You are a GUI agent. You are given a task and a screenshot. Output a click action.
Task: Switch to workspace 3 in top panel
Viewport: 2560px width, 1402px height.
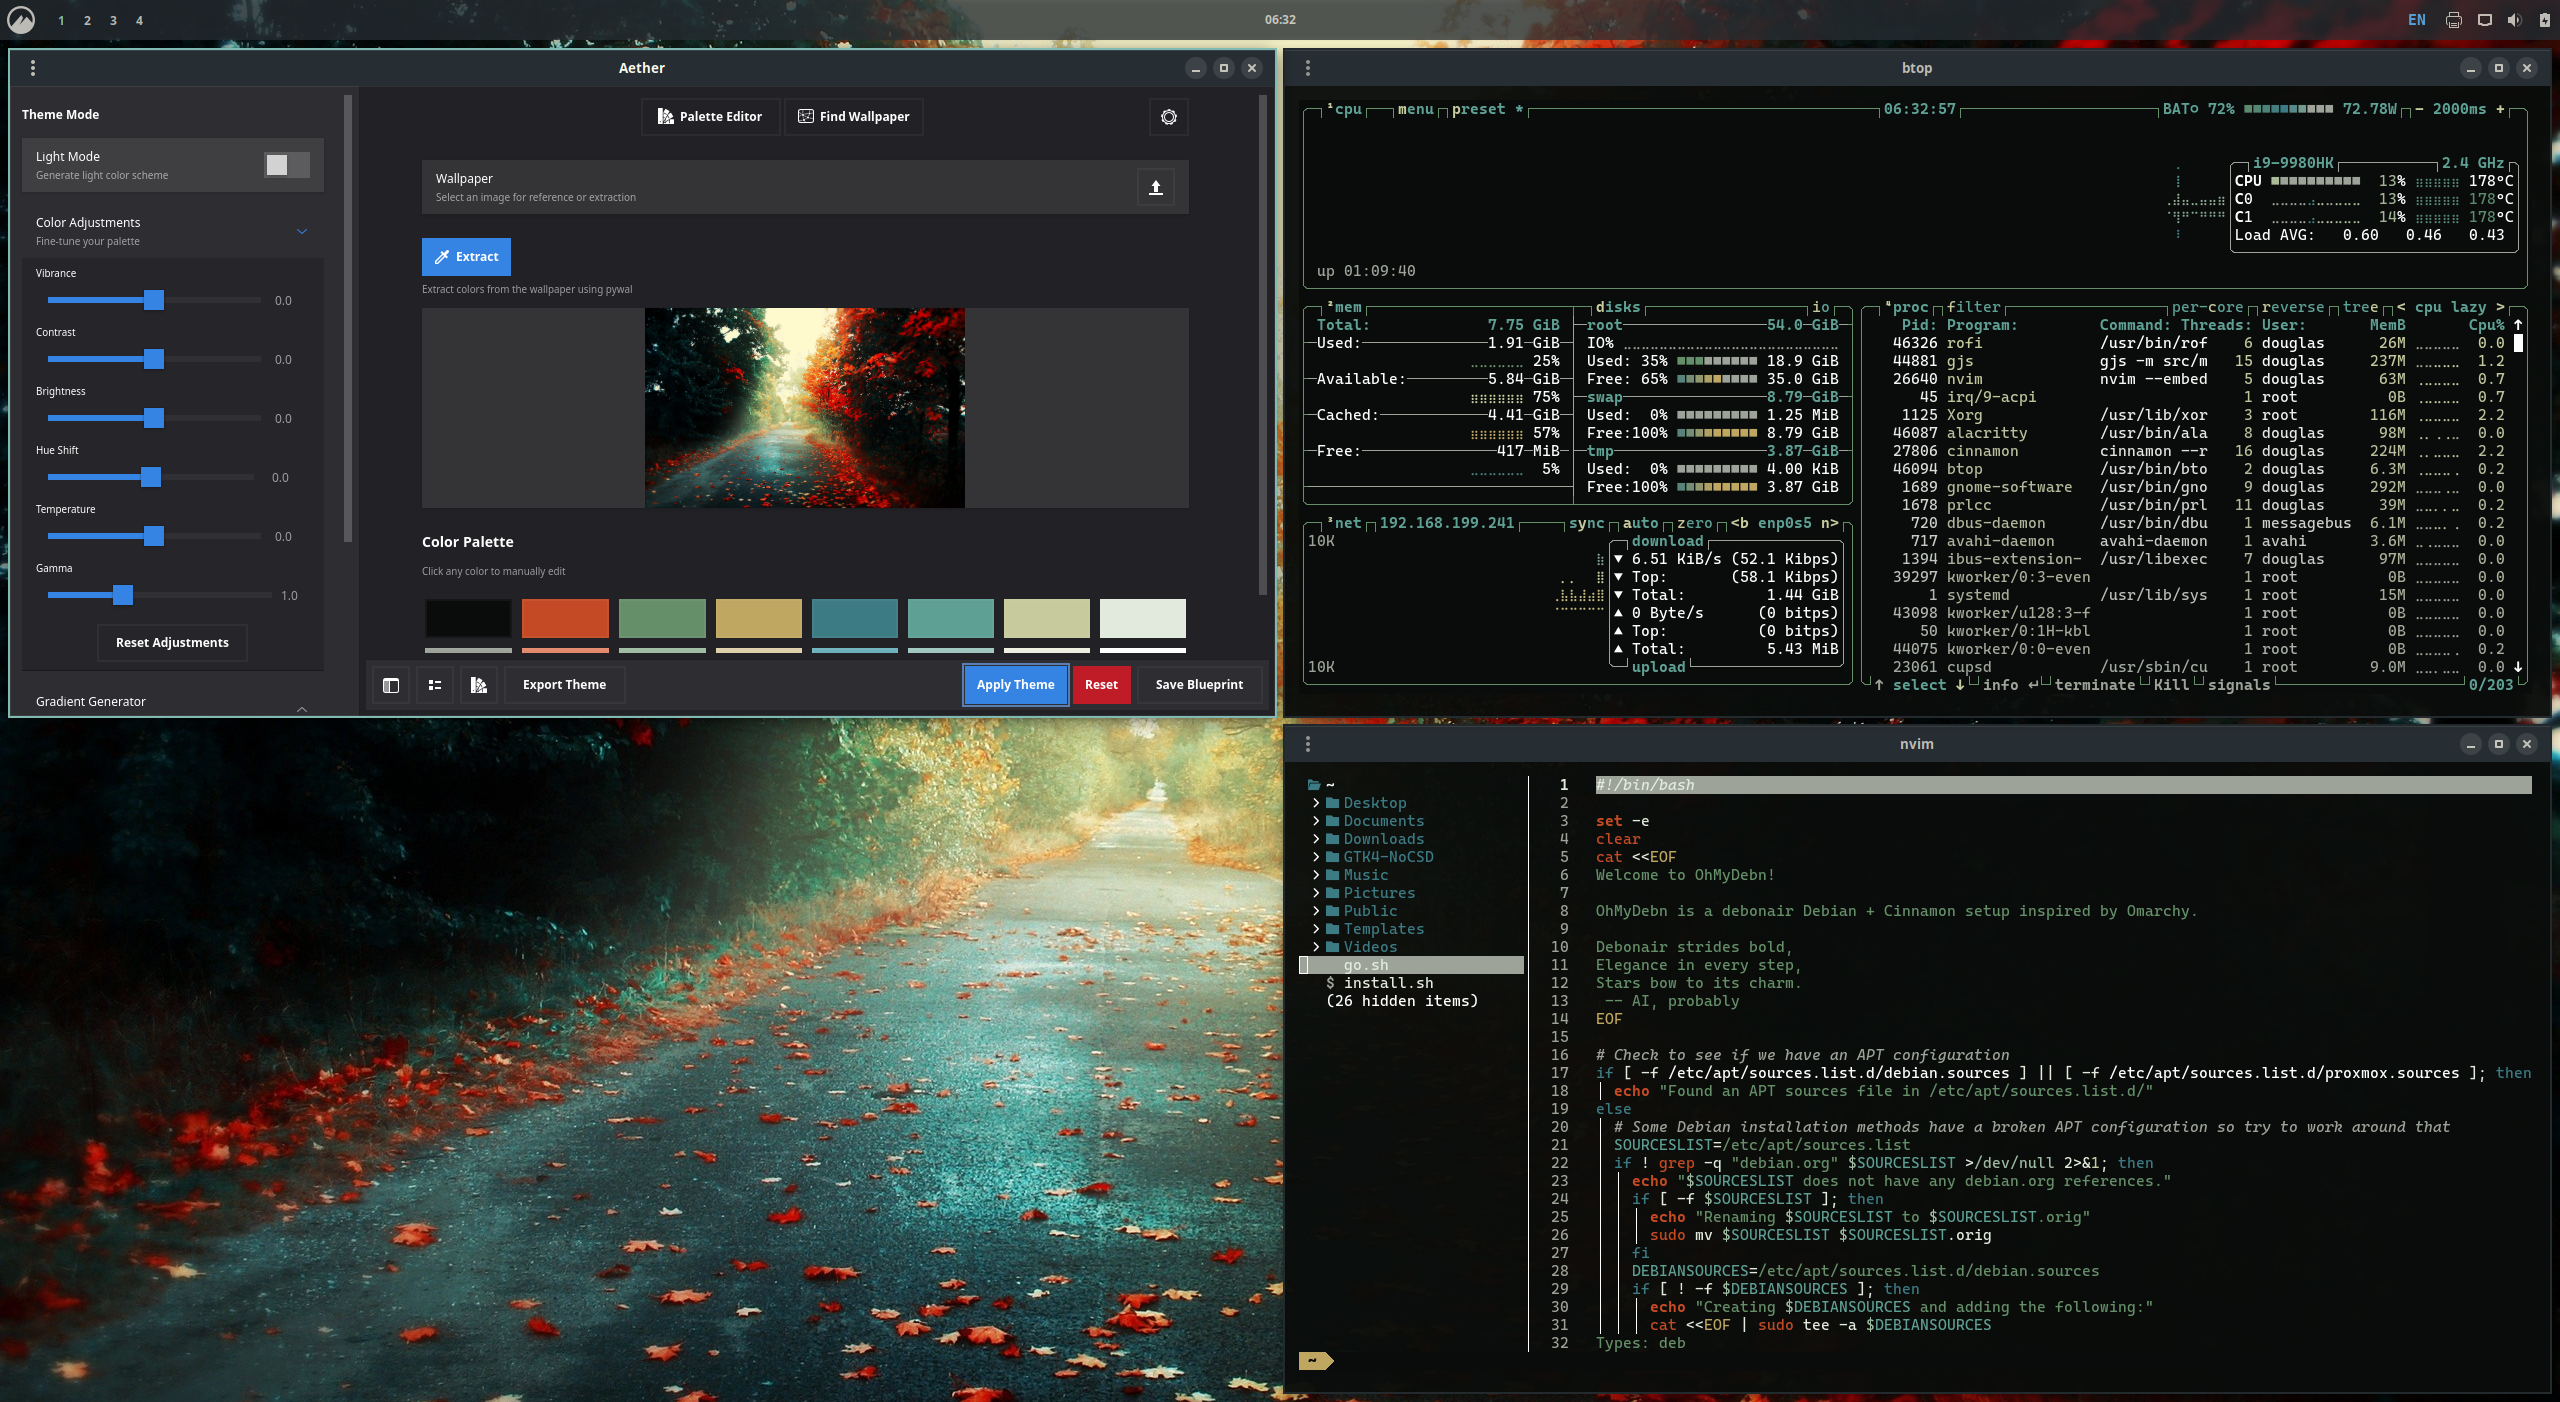[x=113, y=20]
